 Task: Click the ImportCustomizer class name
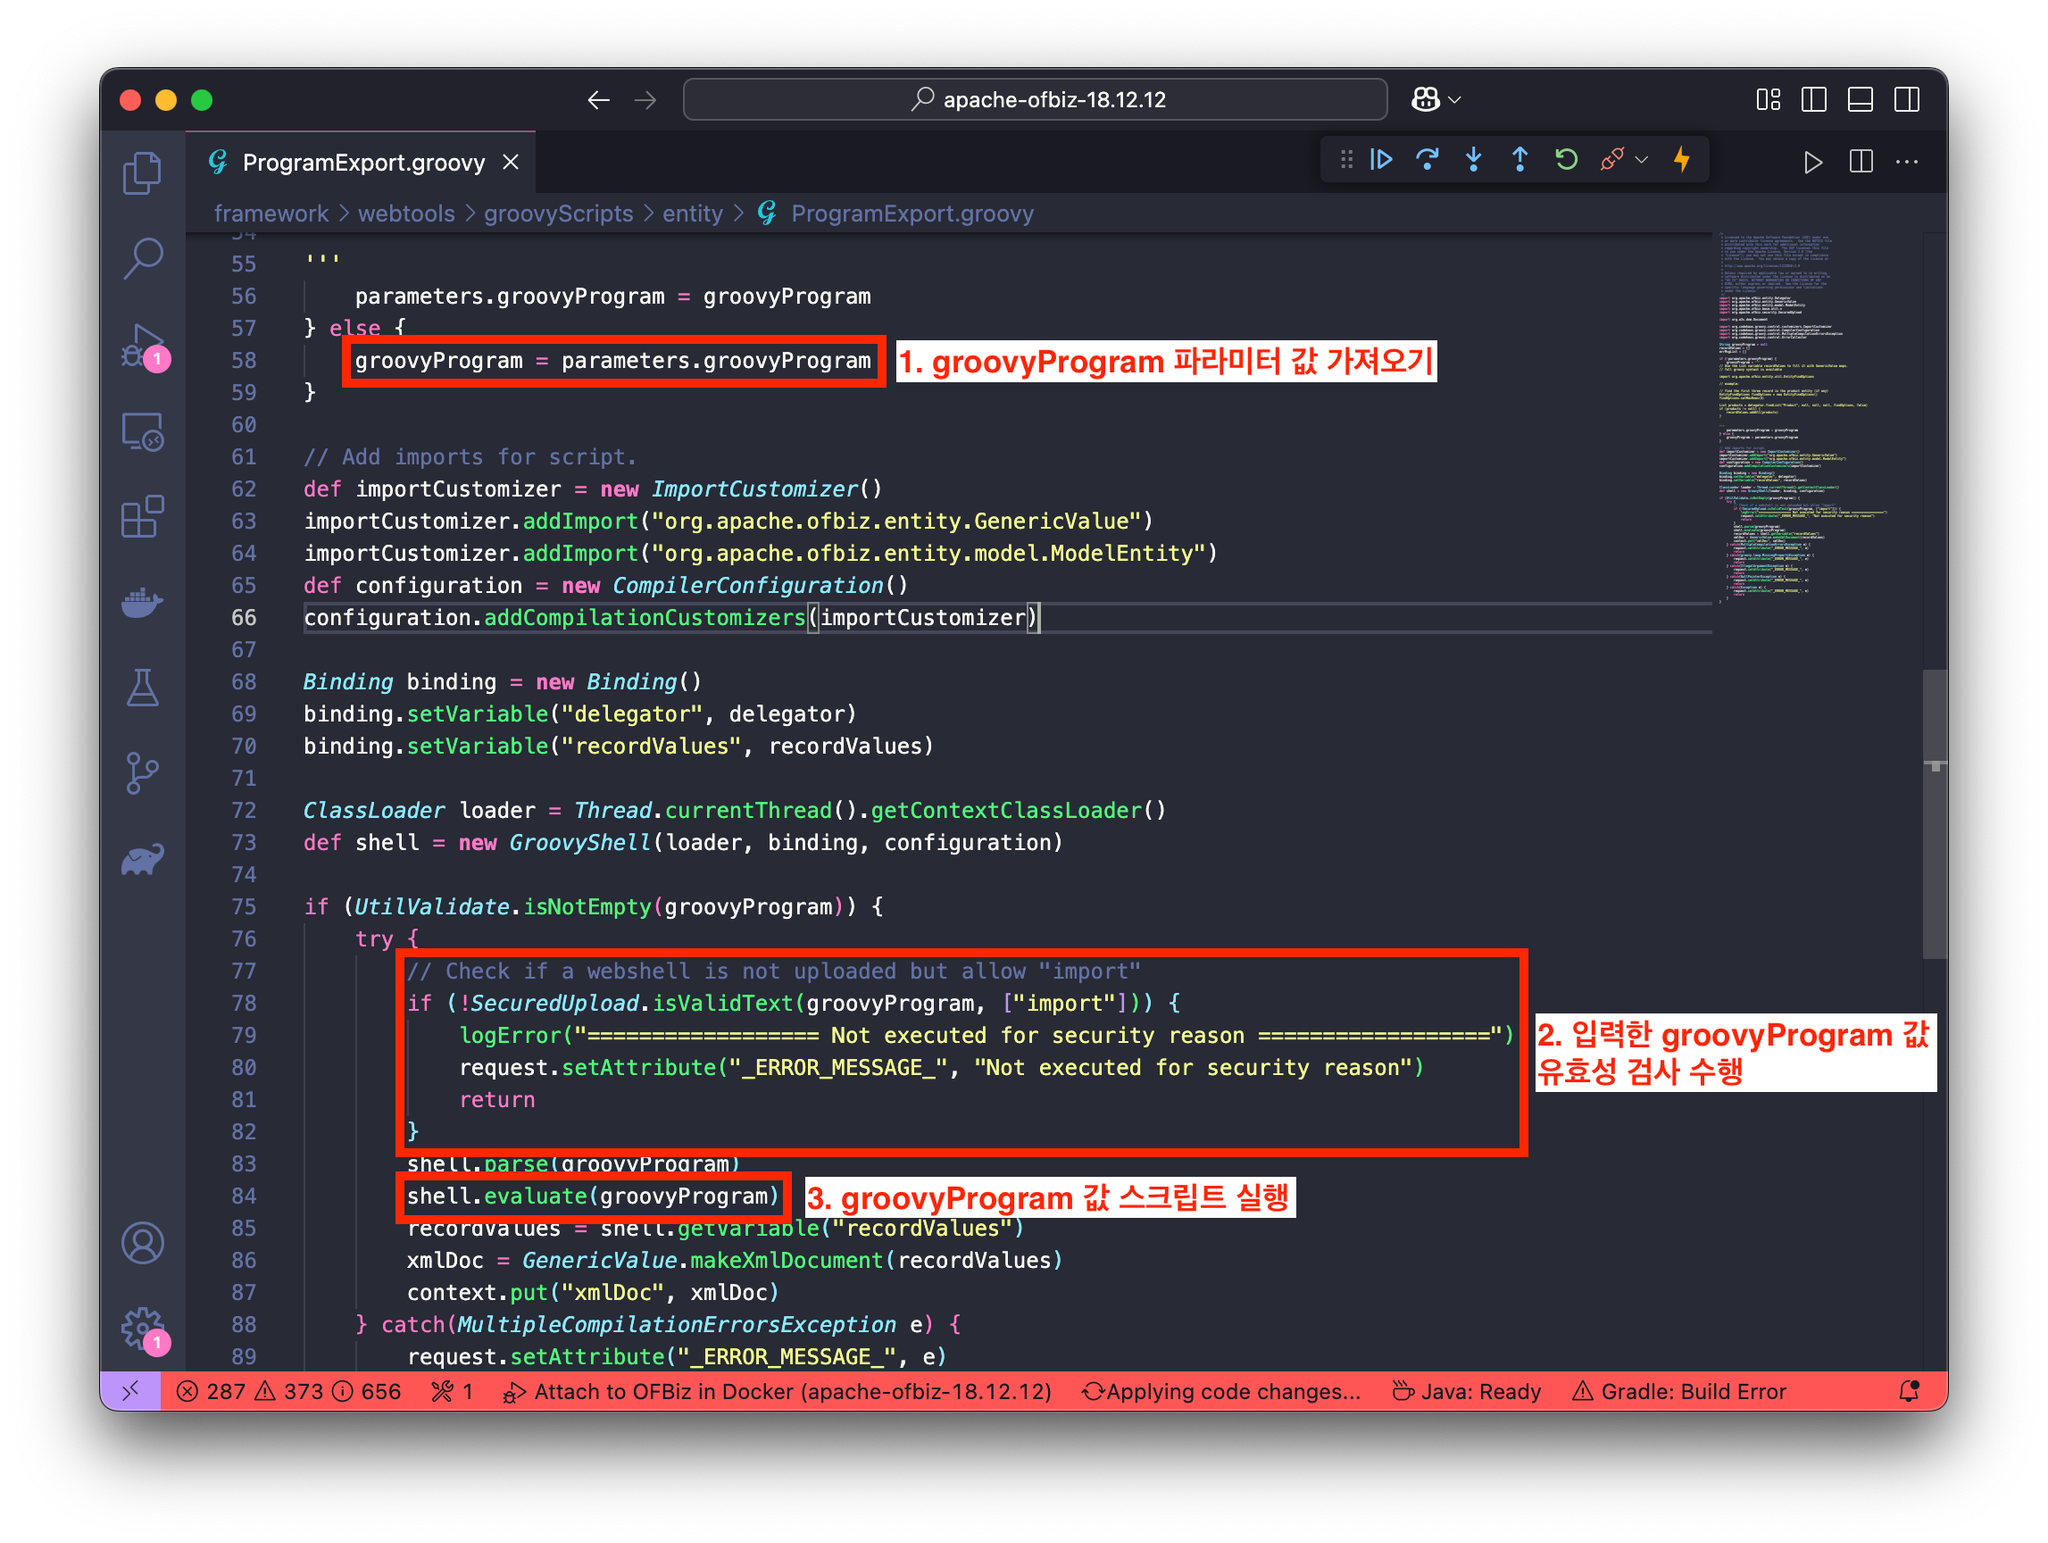(755, 489)
